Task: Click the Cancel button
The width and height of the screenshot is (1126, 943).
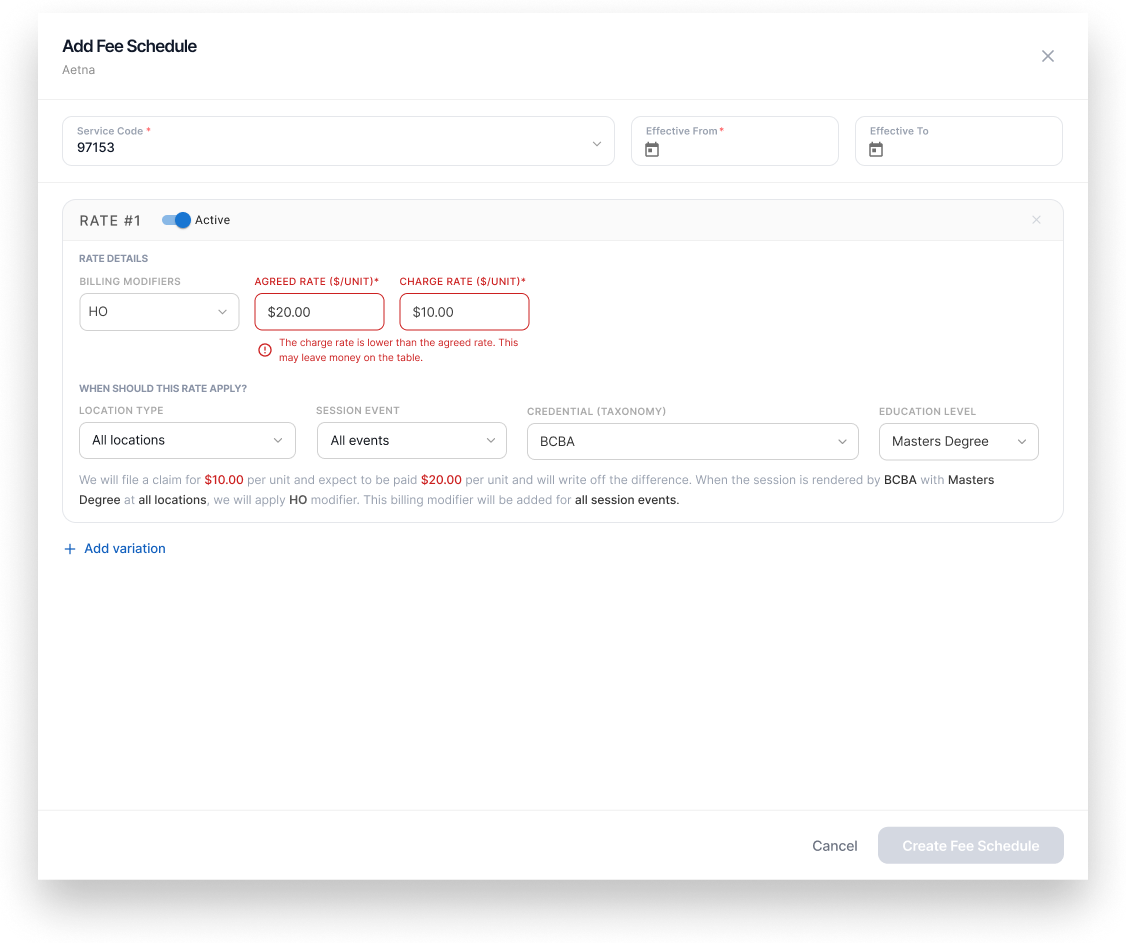Action: click(834, 845)
